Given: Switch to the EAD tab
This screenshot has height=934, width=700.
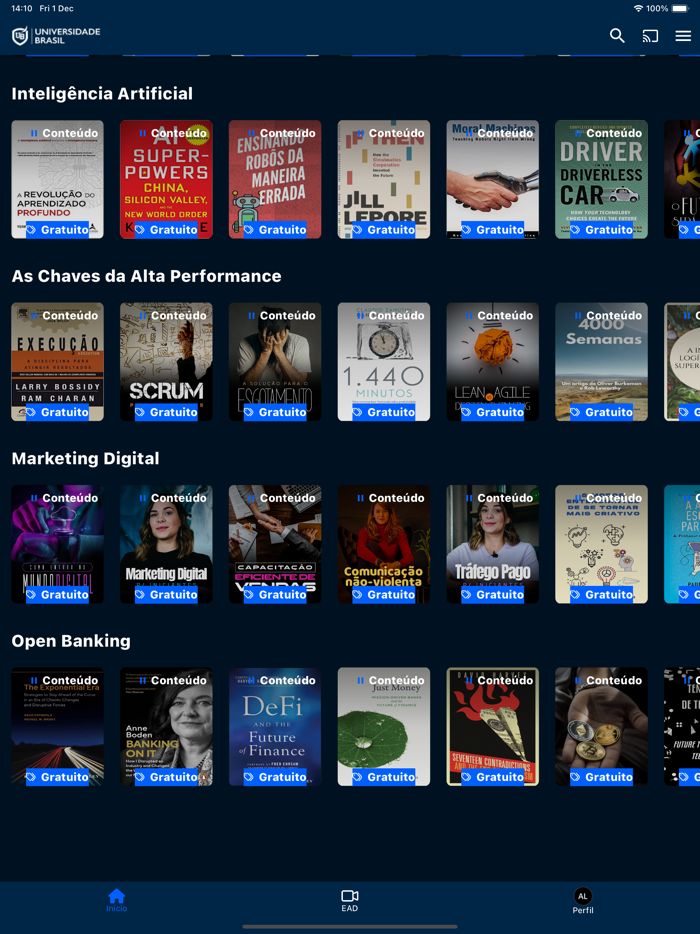Looking at the screenshot, I should [350, 901].
